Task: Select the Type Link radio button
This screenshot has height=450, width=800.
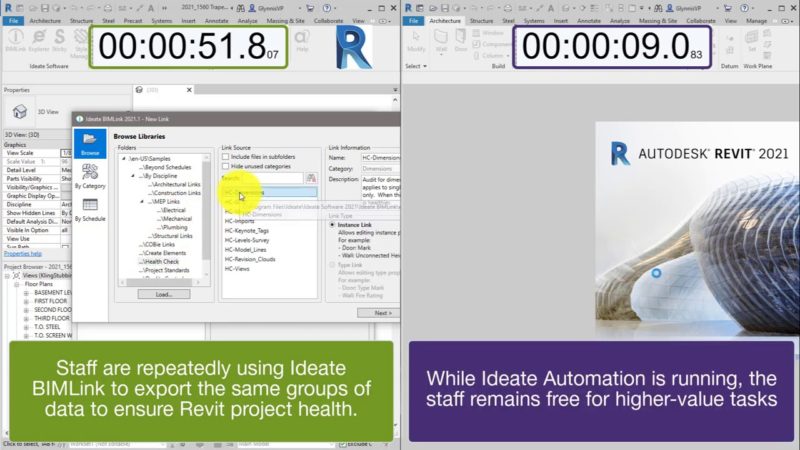Action: pyautogui.click(x=332, y=265)
